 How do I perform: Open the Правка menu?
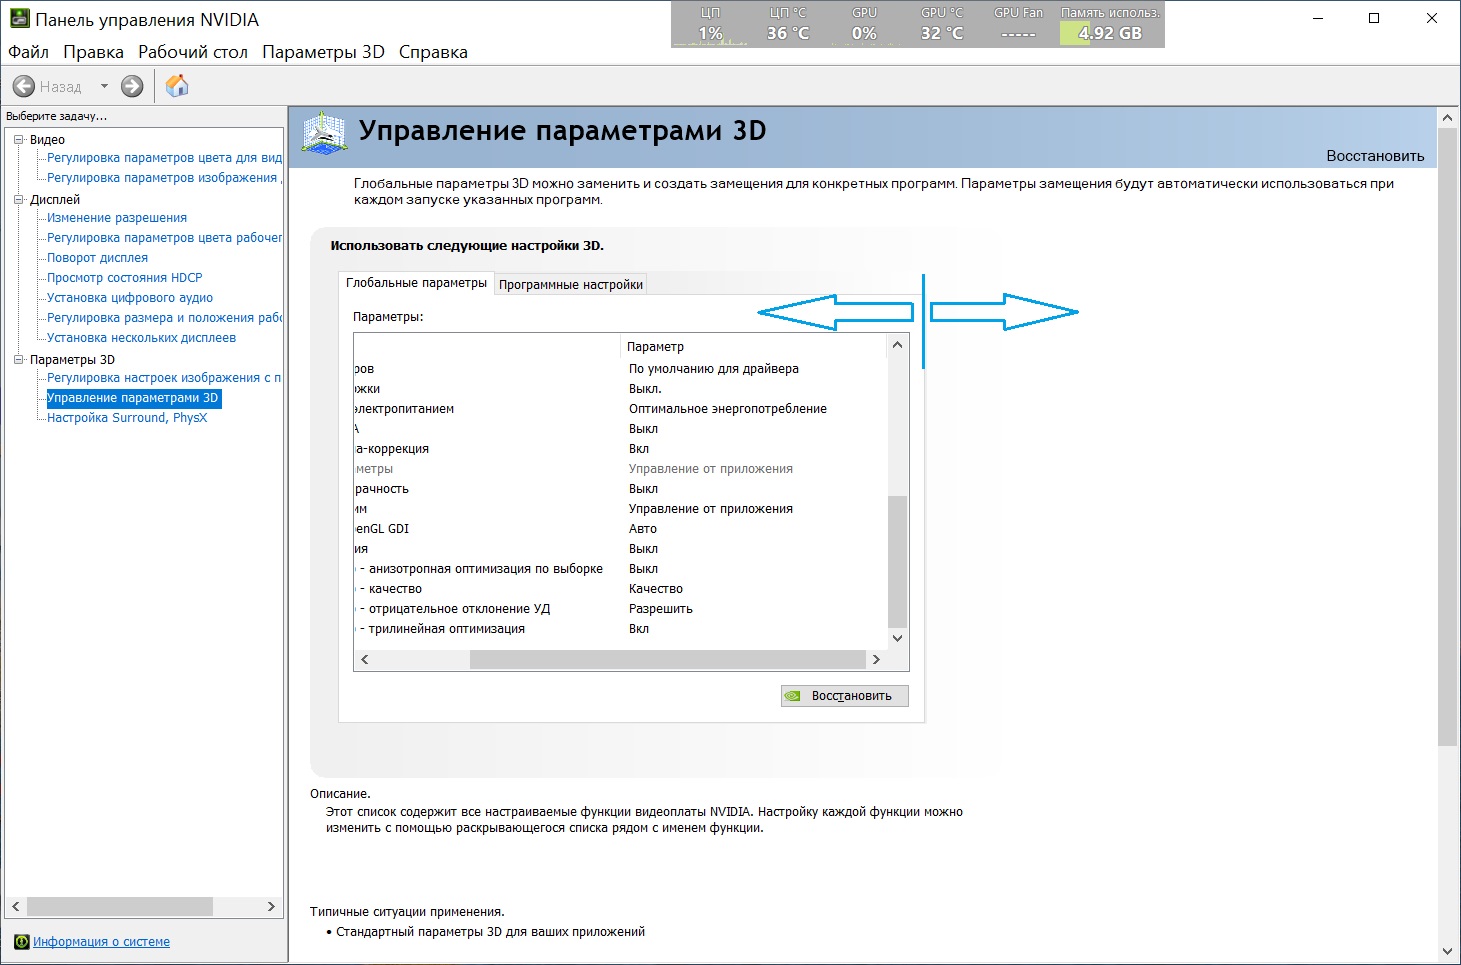click(x=93, y=52)
